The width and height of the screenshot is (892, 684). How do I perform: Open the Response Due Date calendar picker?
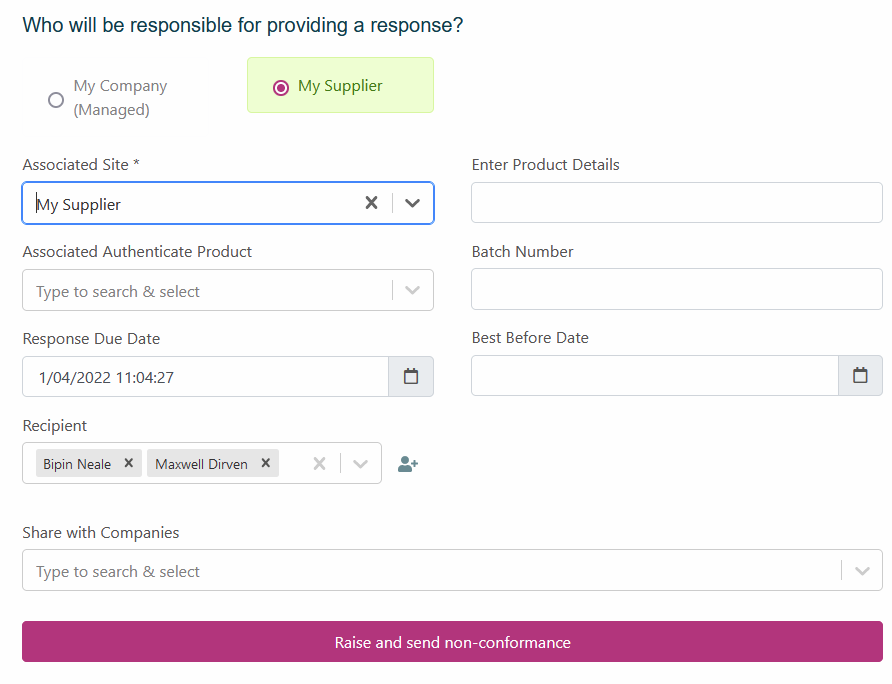point(411,377)
